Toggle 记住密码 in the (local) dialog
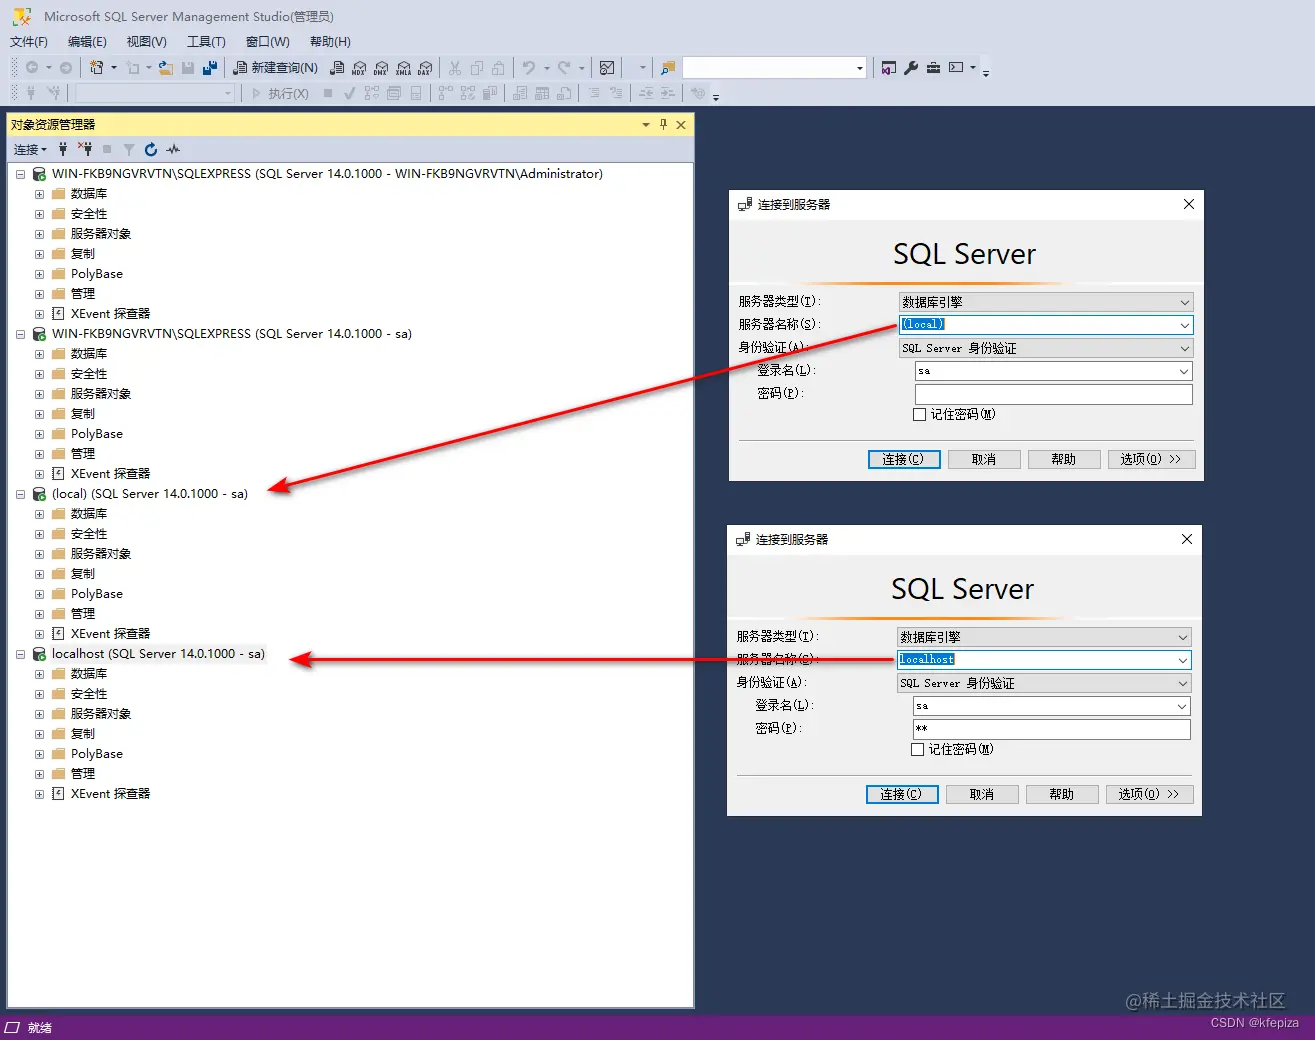Viewport: 1315px width, 1040px height. coord(919,414)
